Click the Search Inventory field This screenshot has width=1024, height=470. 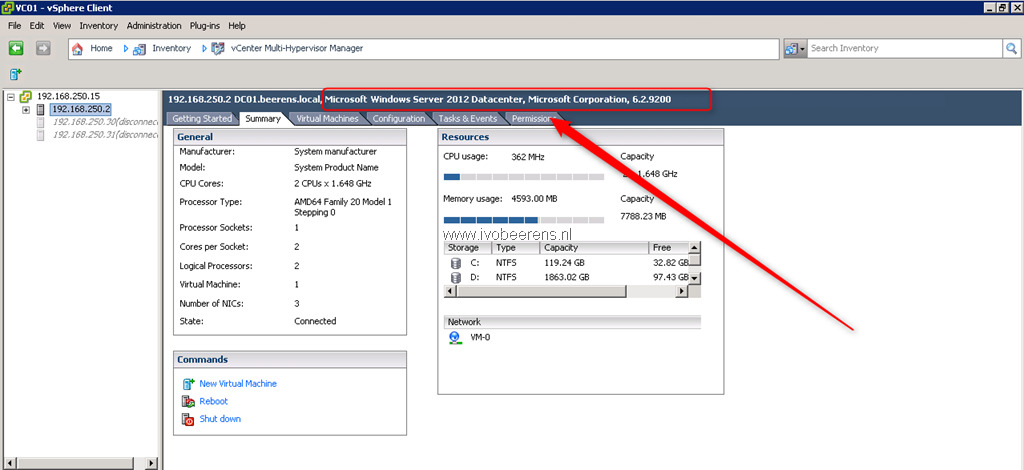[x=906, y=48]
